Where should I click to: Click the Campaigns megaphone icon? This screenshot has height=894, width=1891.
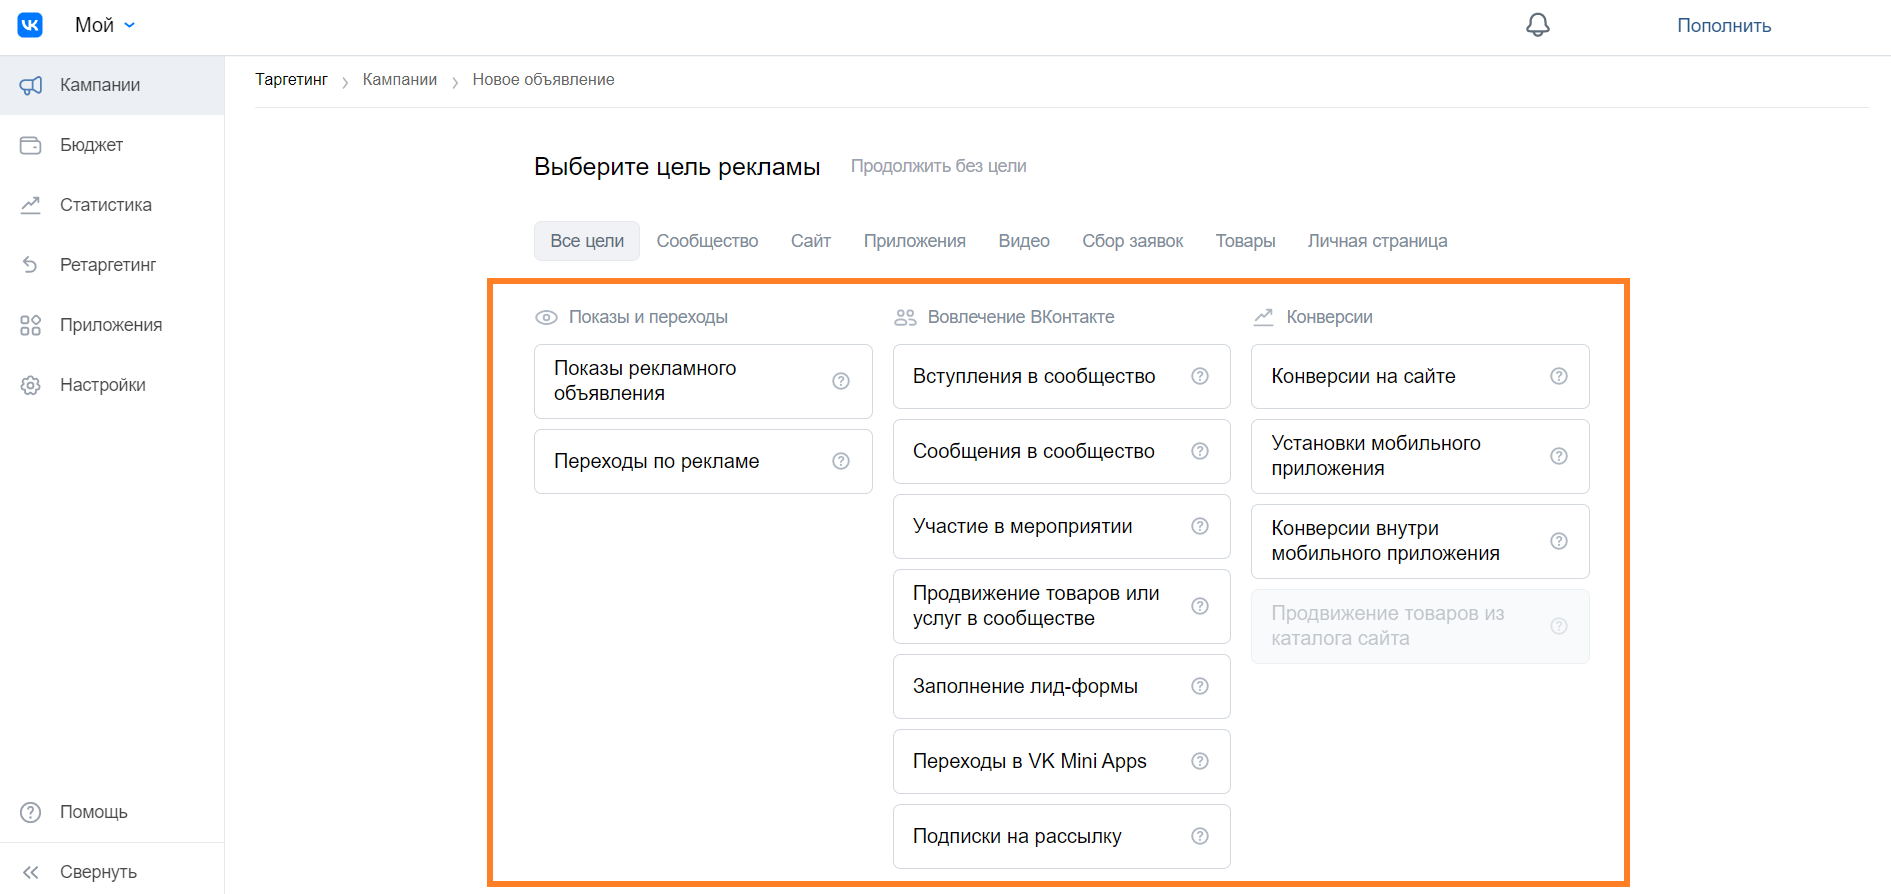tap(31, 85)
